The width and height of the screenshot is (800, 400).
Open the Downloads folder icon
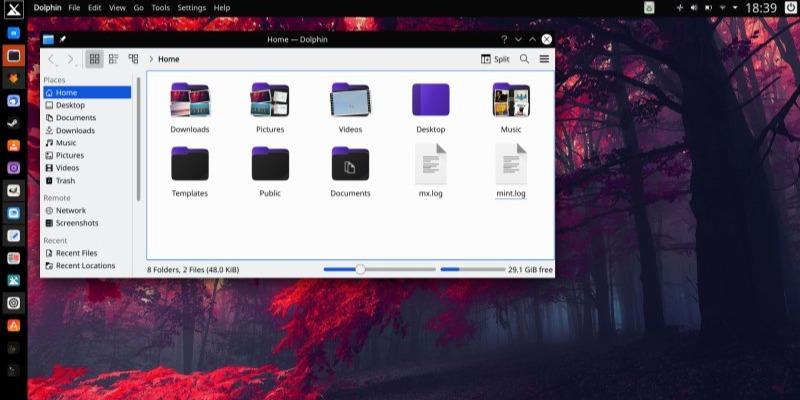click(190, 99)
